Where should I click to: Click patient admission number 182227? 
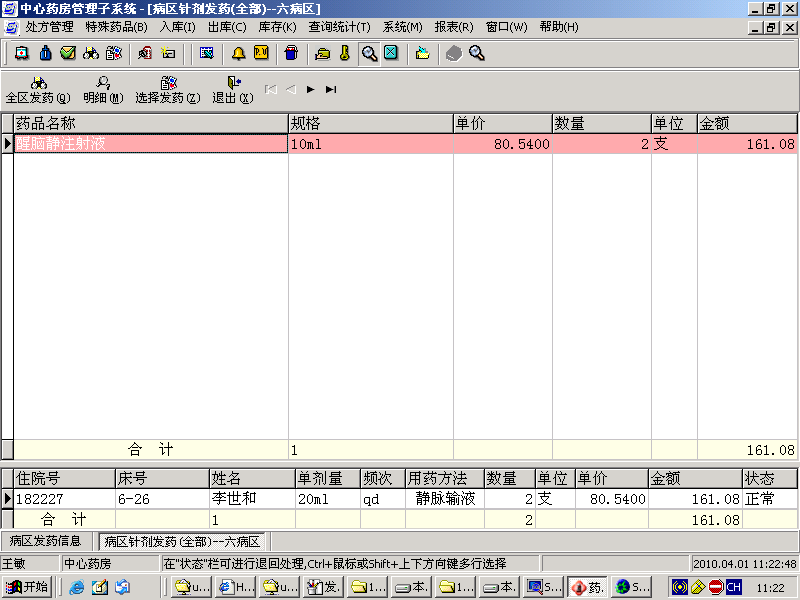(64, 498)
